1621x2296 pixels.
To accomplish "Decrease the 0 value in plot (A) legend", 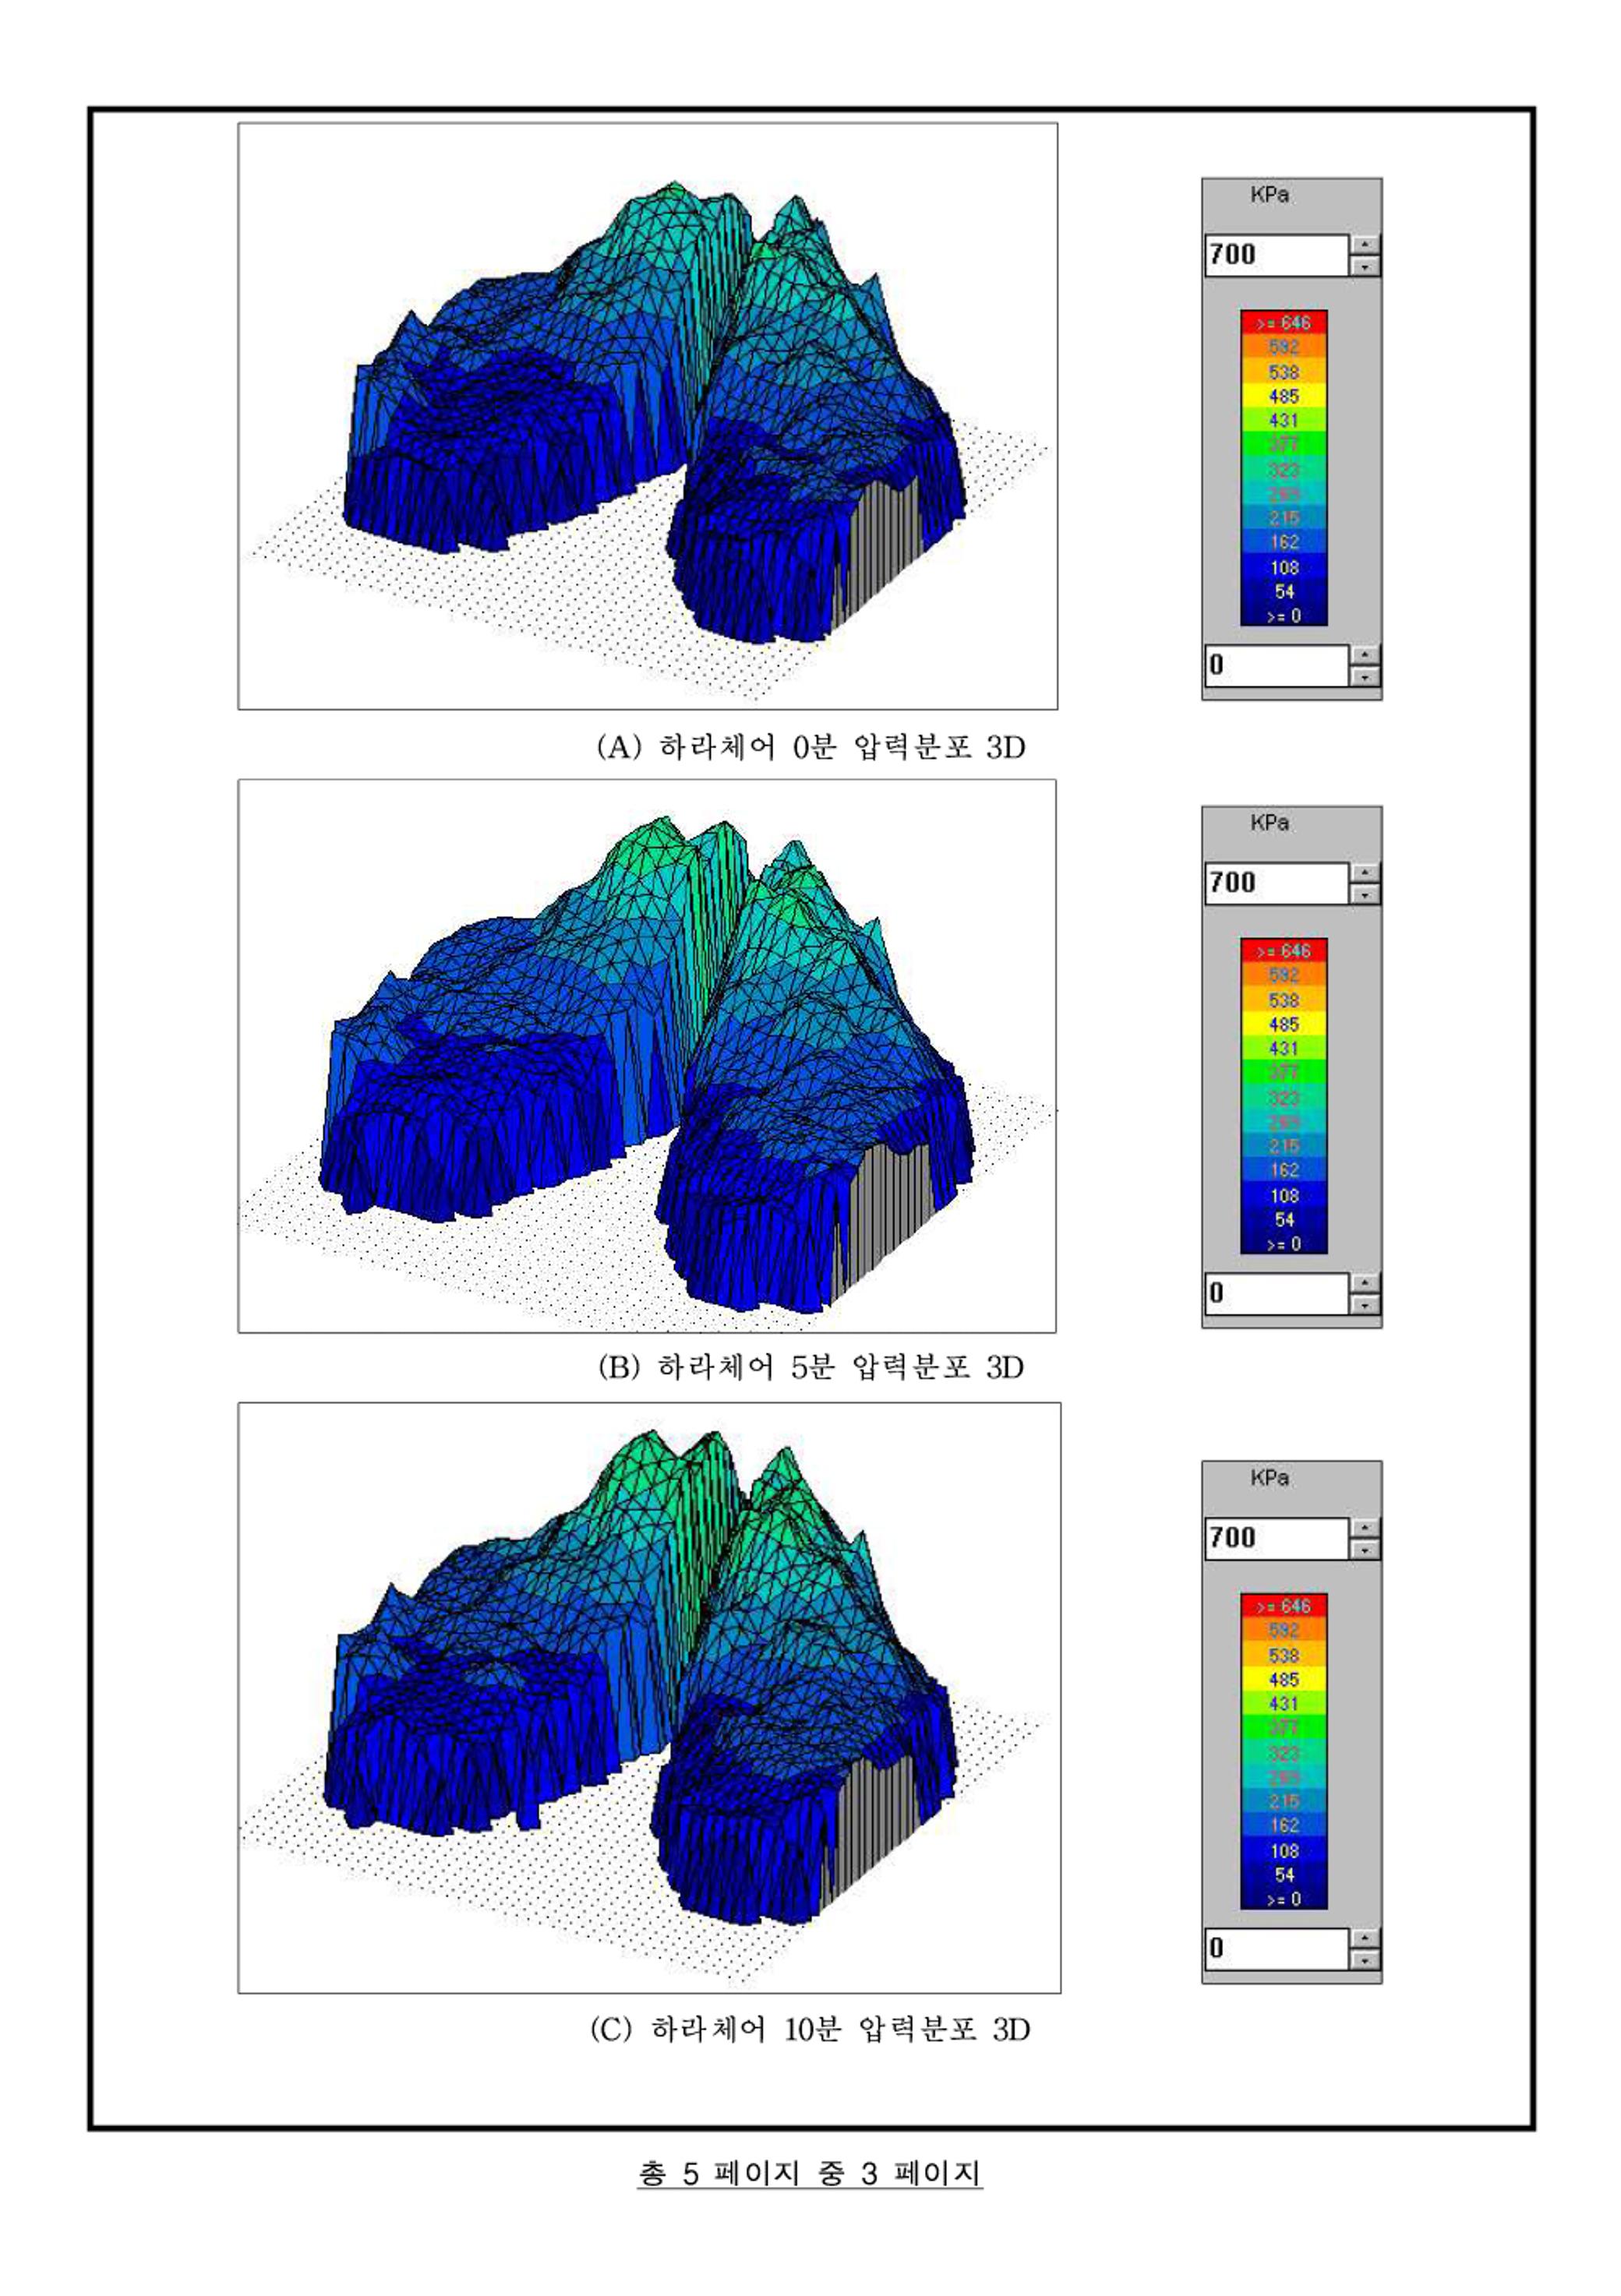I will 1365,676.
